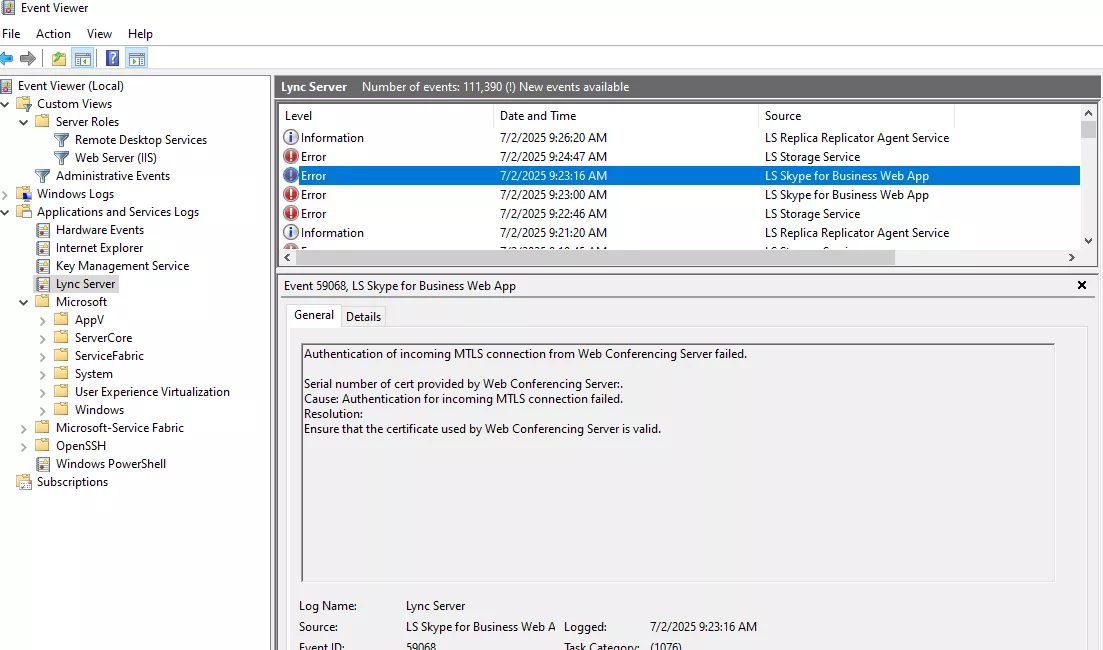Click the event list scroll up arrow

tap(1088, 113)
